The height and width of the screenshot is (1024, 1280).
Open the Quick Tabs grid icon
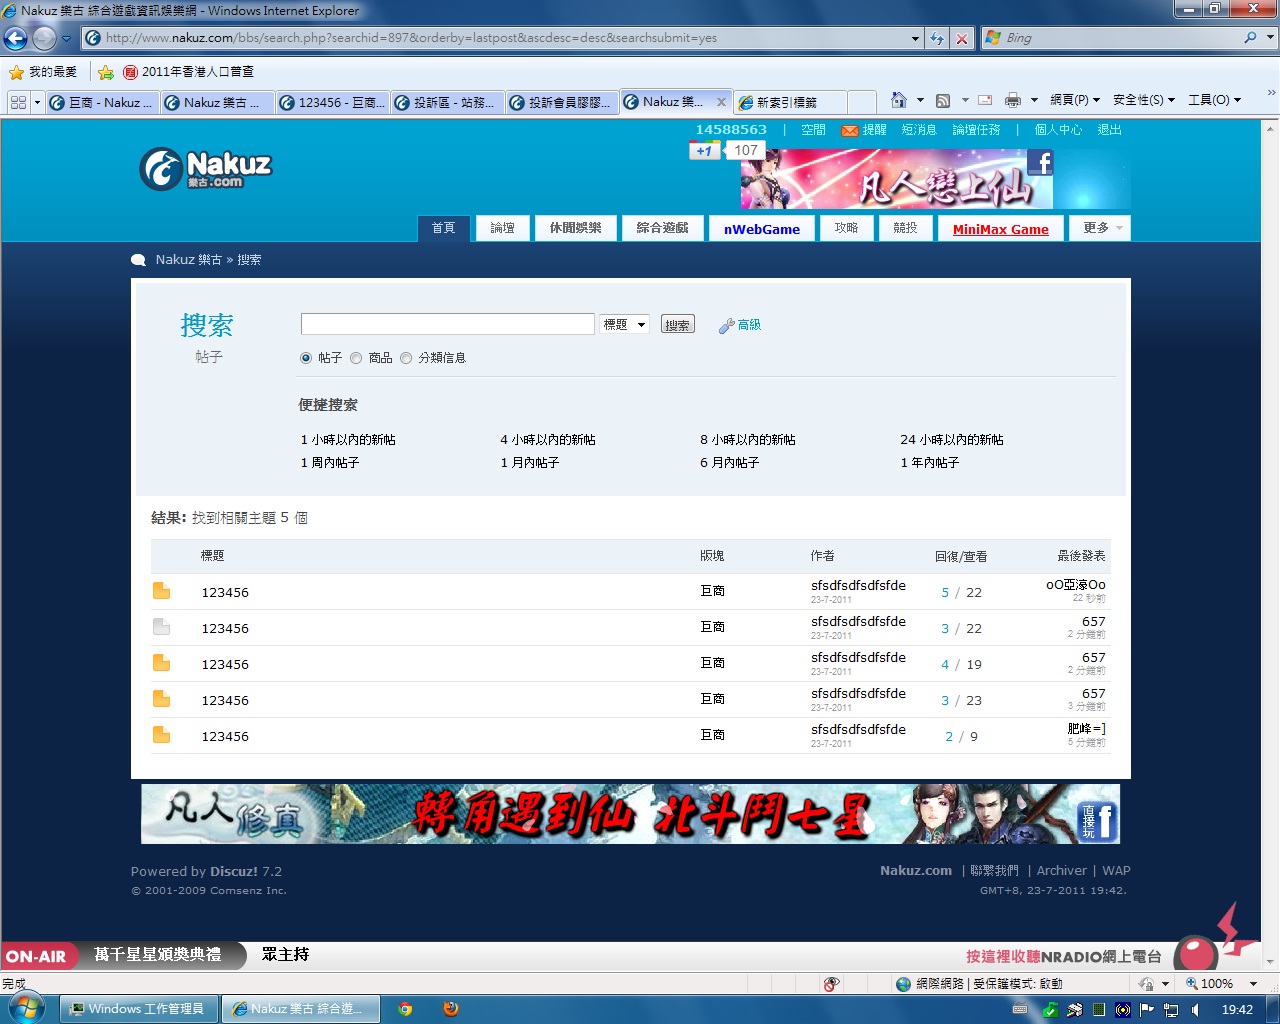click(18, 102)
